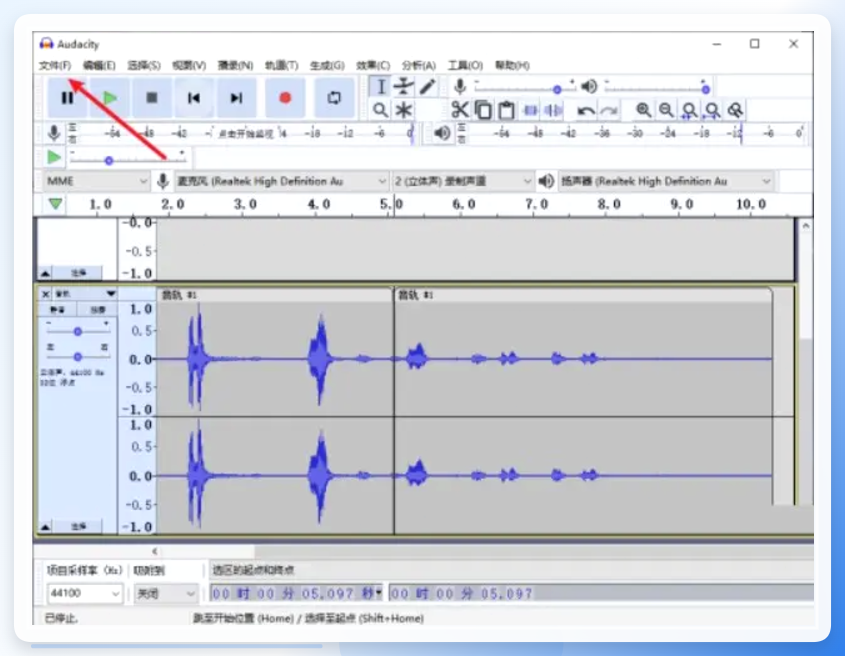Click the upper track's 选择 select button

[x=78, y=273]
